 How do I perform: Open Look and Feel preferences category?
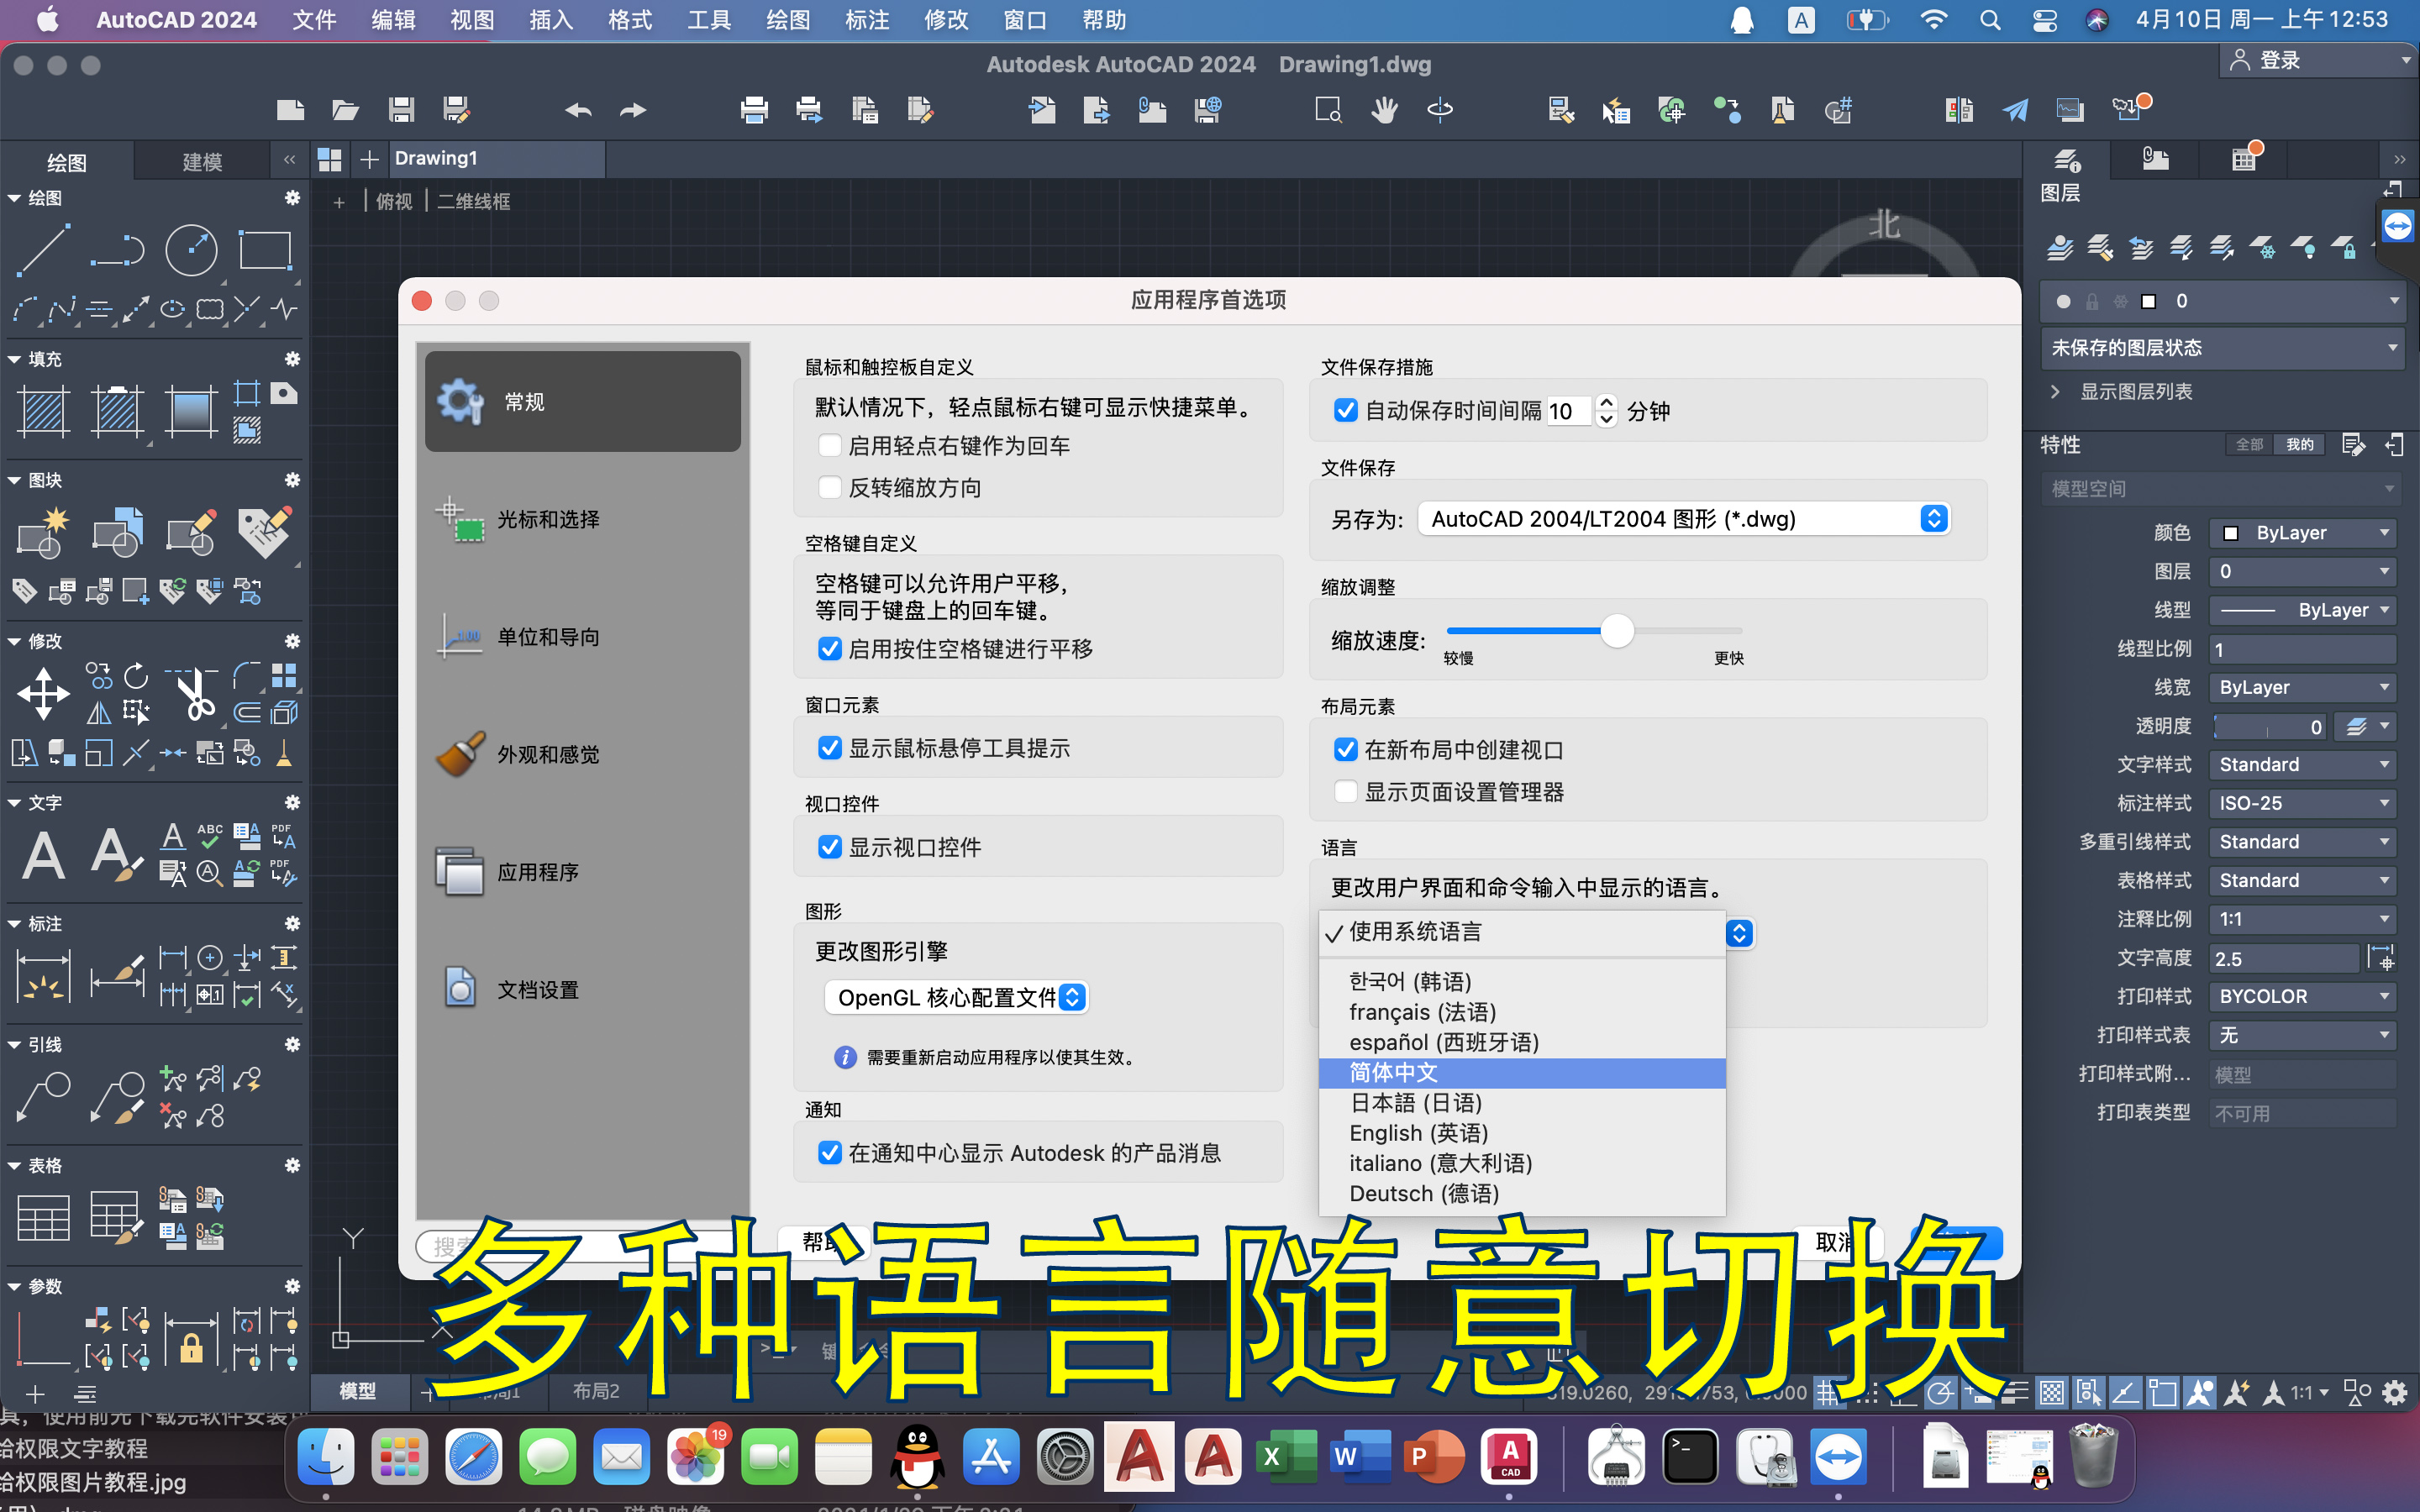583,754
